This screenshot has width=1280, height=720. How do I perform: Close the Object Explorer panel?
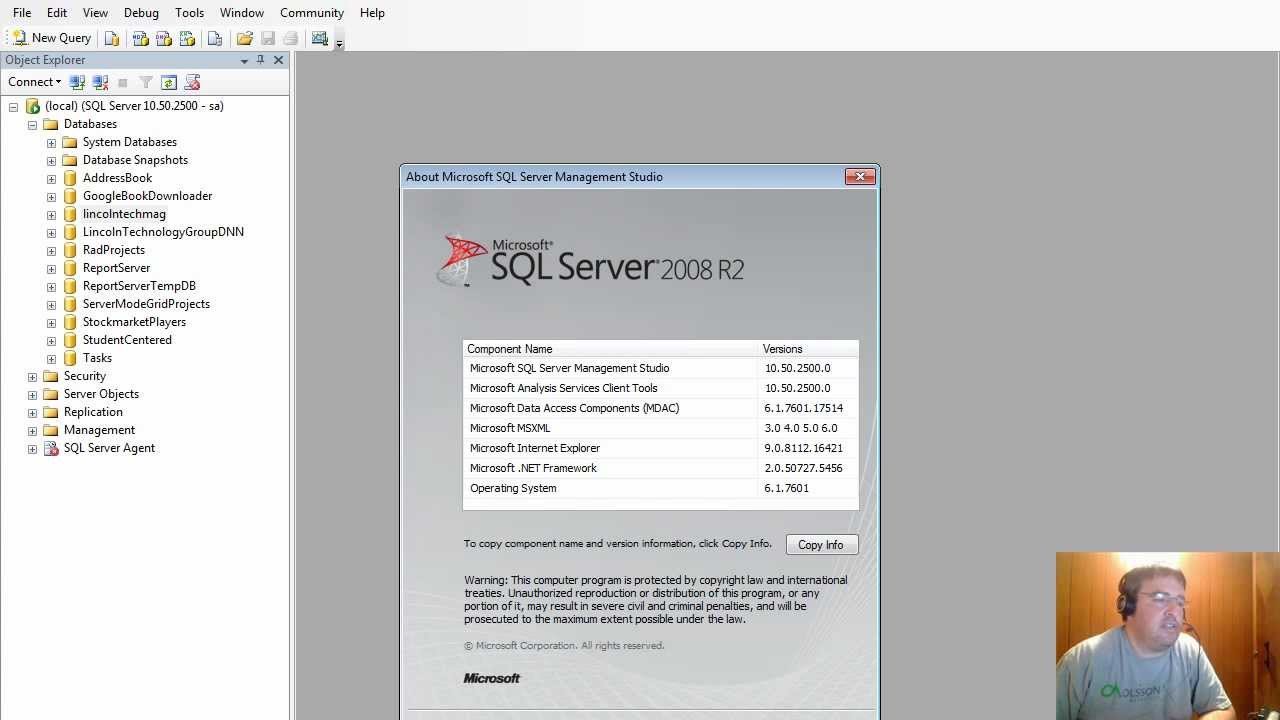coord(278,60)
